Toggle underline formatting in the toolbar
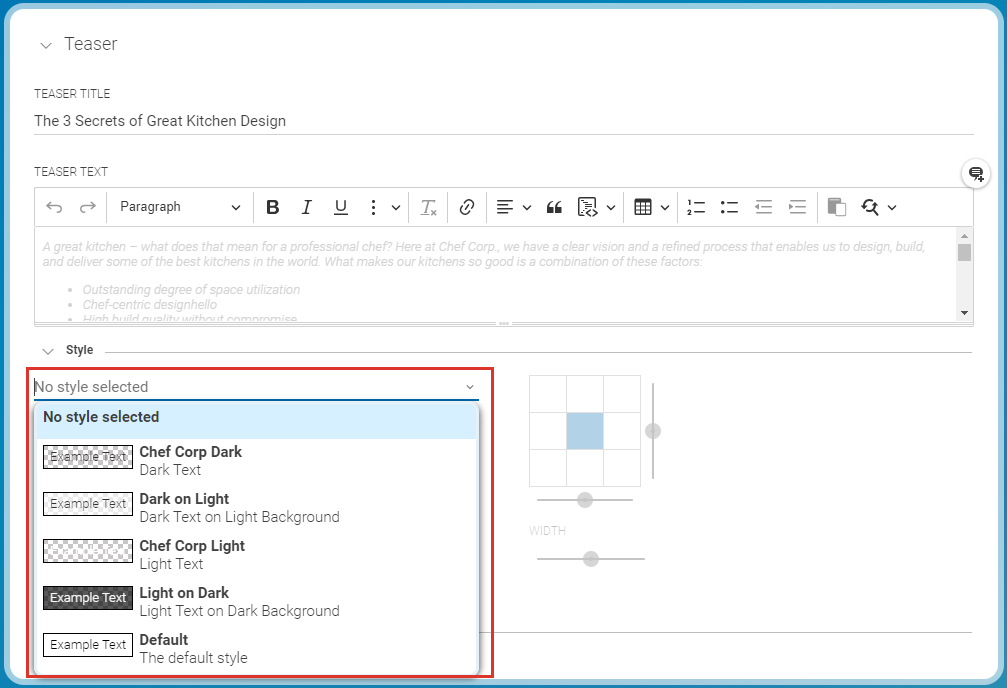Screen dimensions: 1007x688 pos(341,207)
